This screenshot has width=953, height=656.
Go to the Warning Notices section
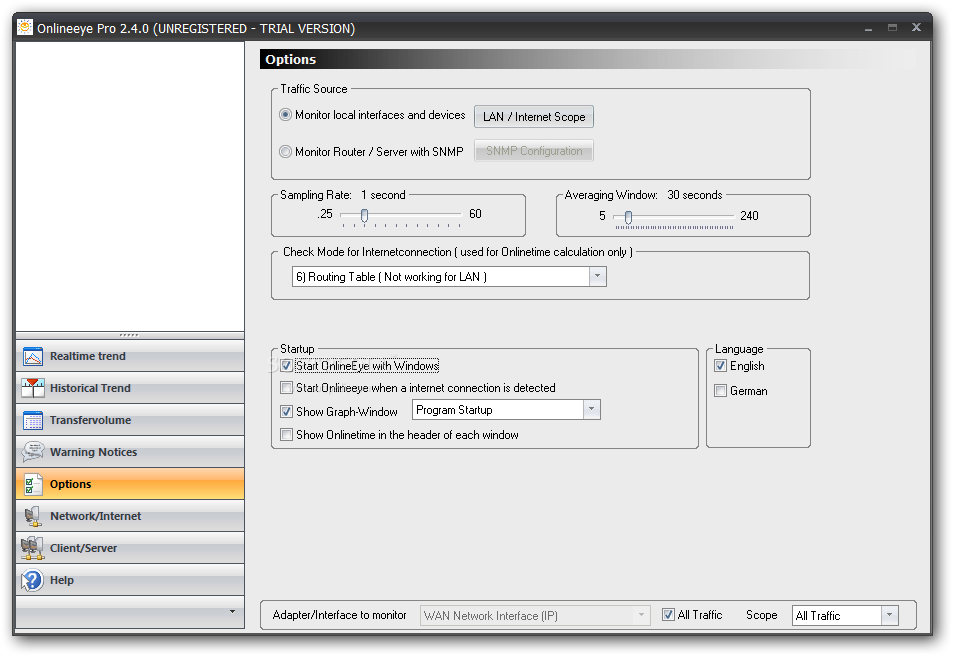coord(130,452)
